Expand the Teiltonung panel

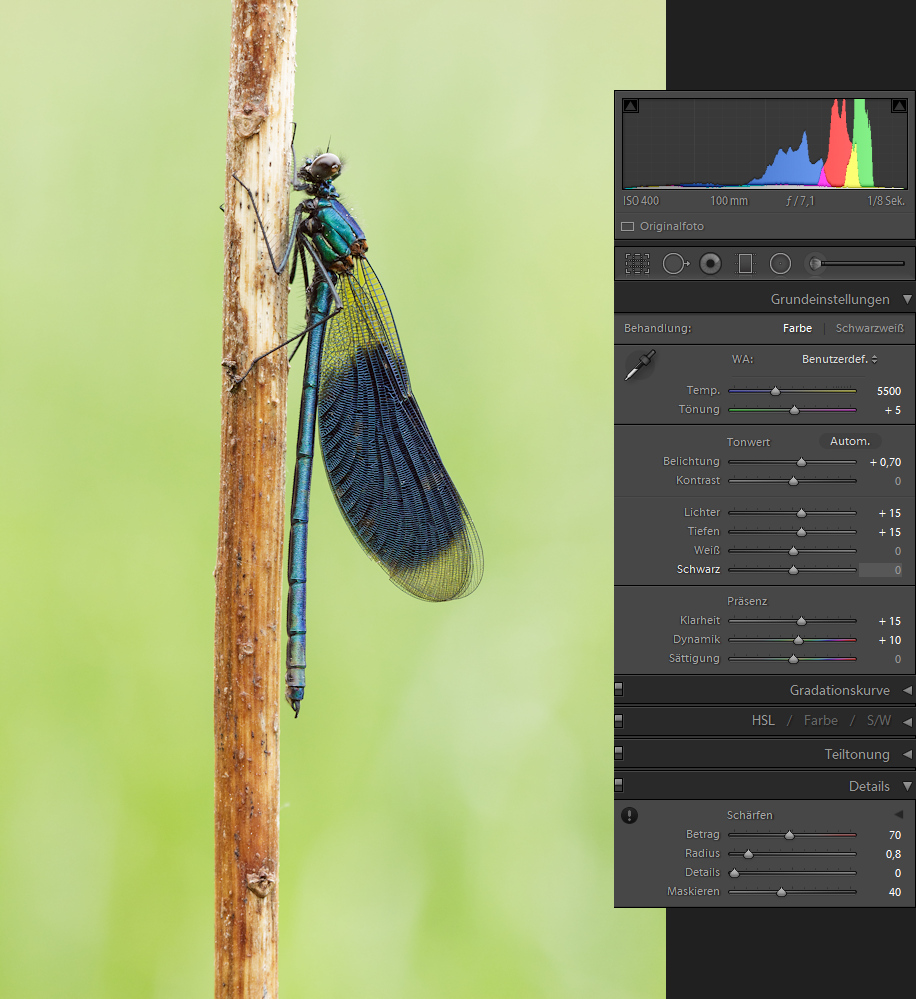tap(907, 754)
